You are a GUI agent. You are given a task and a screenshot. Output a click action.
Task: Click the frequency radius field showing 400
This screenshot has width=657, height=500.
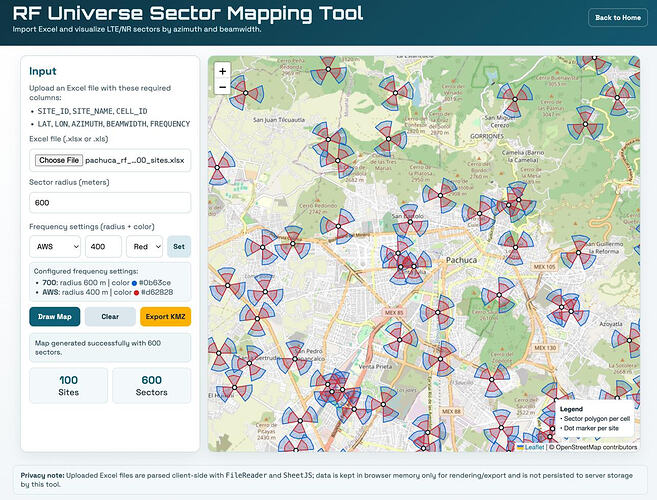103,246
